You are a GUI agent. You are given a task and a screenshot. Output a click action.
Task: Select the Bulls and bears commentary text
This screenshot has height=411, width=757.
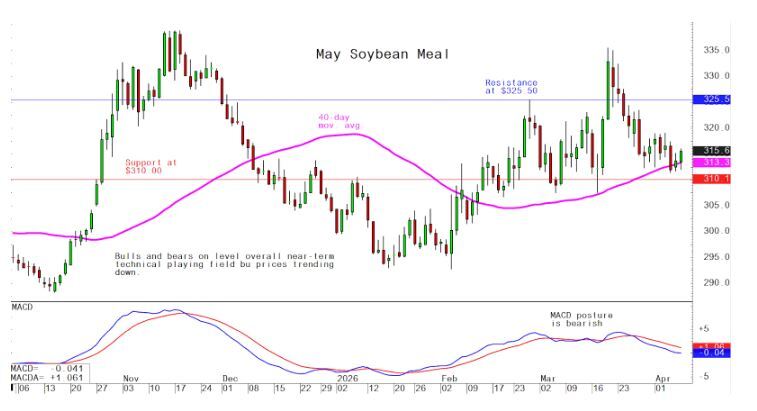pyautogui.click(x=224, y=264)
